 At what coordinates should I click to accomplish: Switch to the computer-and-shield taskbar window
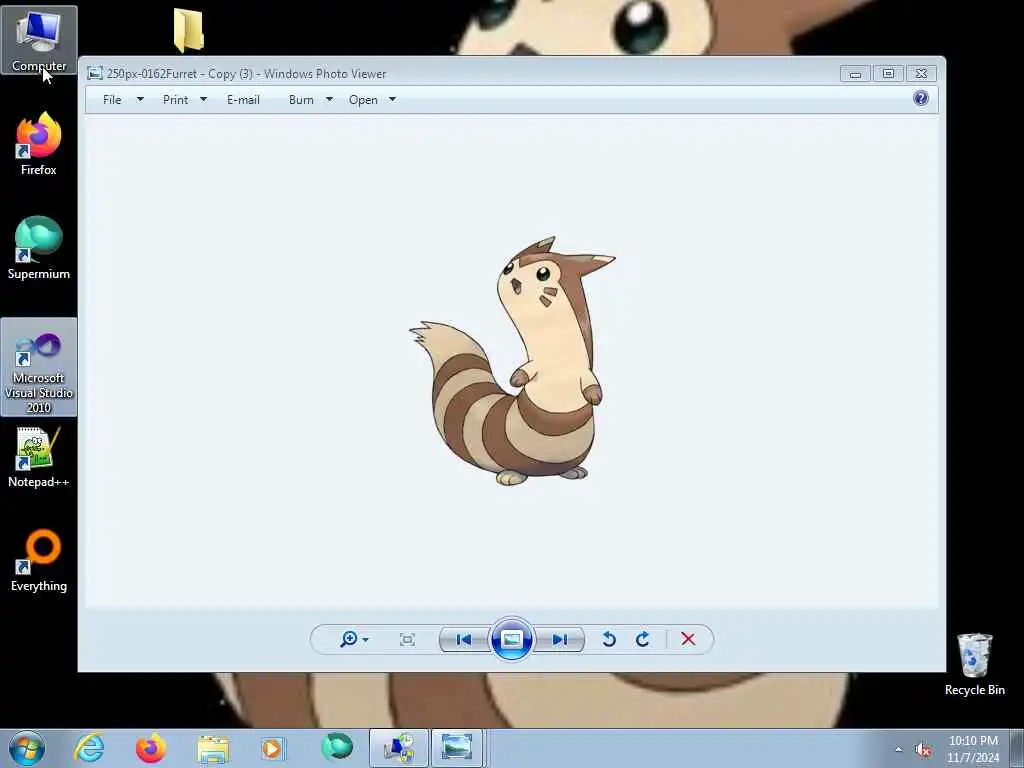tap(399, 748)
